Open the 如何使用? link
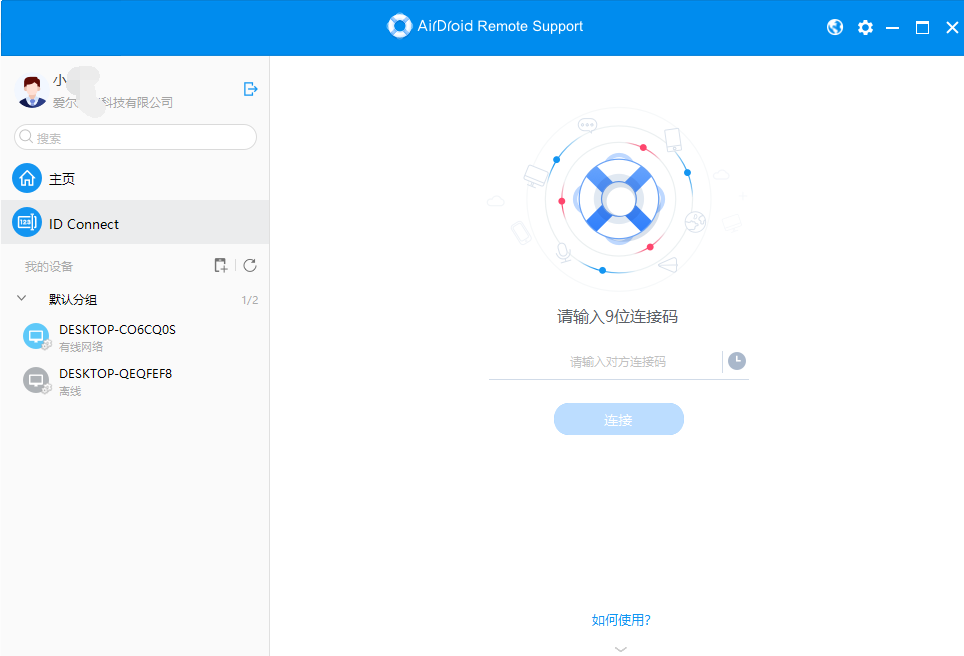 (621, 620)
